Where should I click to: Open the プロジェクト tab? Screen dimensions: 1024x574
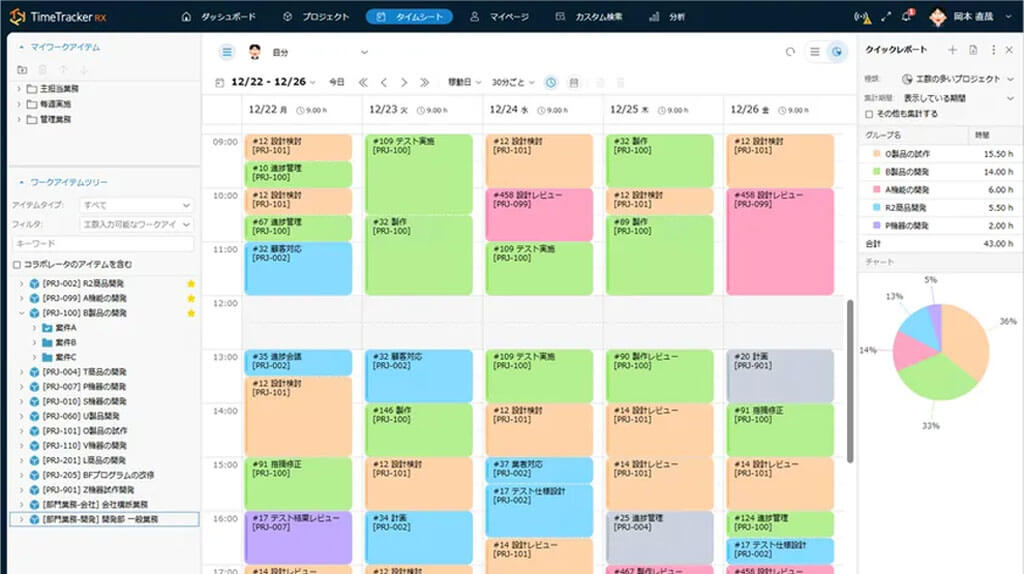coord(317,17)
